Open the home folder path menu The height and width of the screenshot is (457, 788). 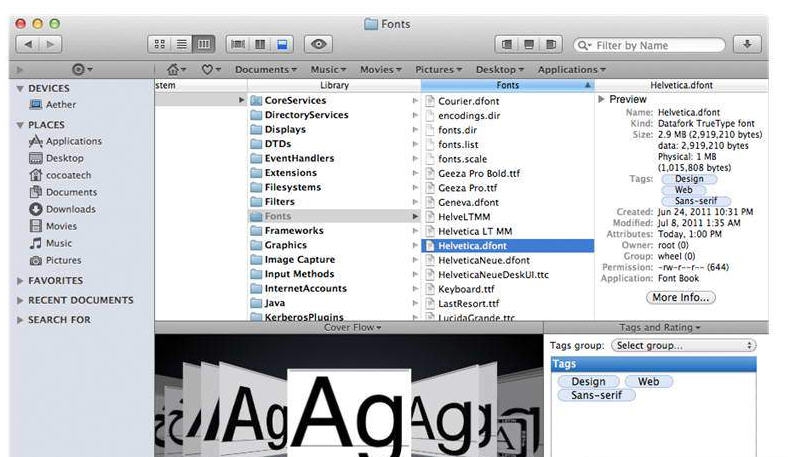tap(176, 69)
